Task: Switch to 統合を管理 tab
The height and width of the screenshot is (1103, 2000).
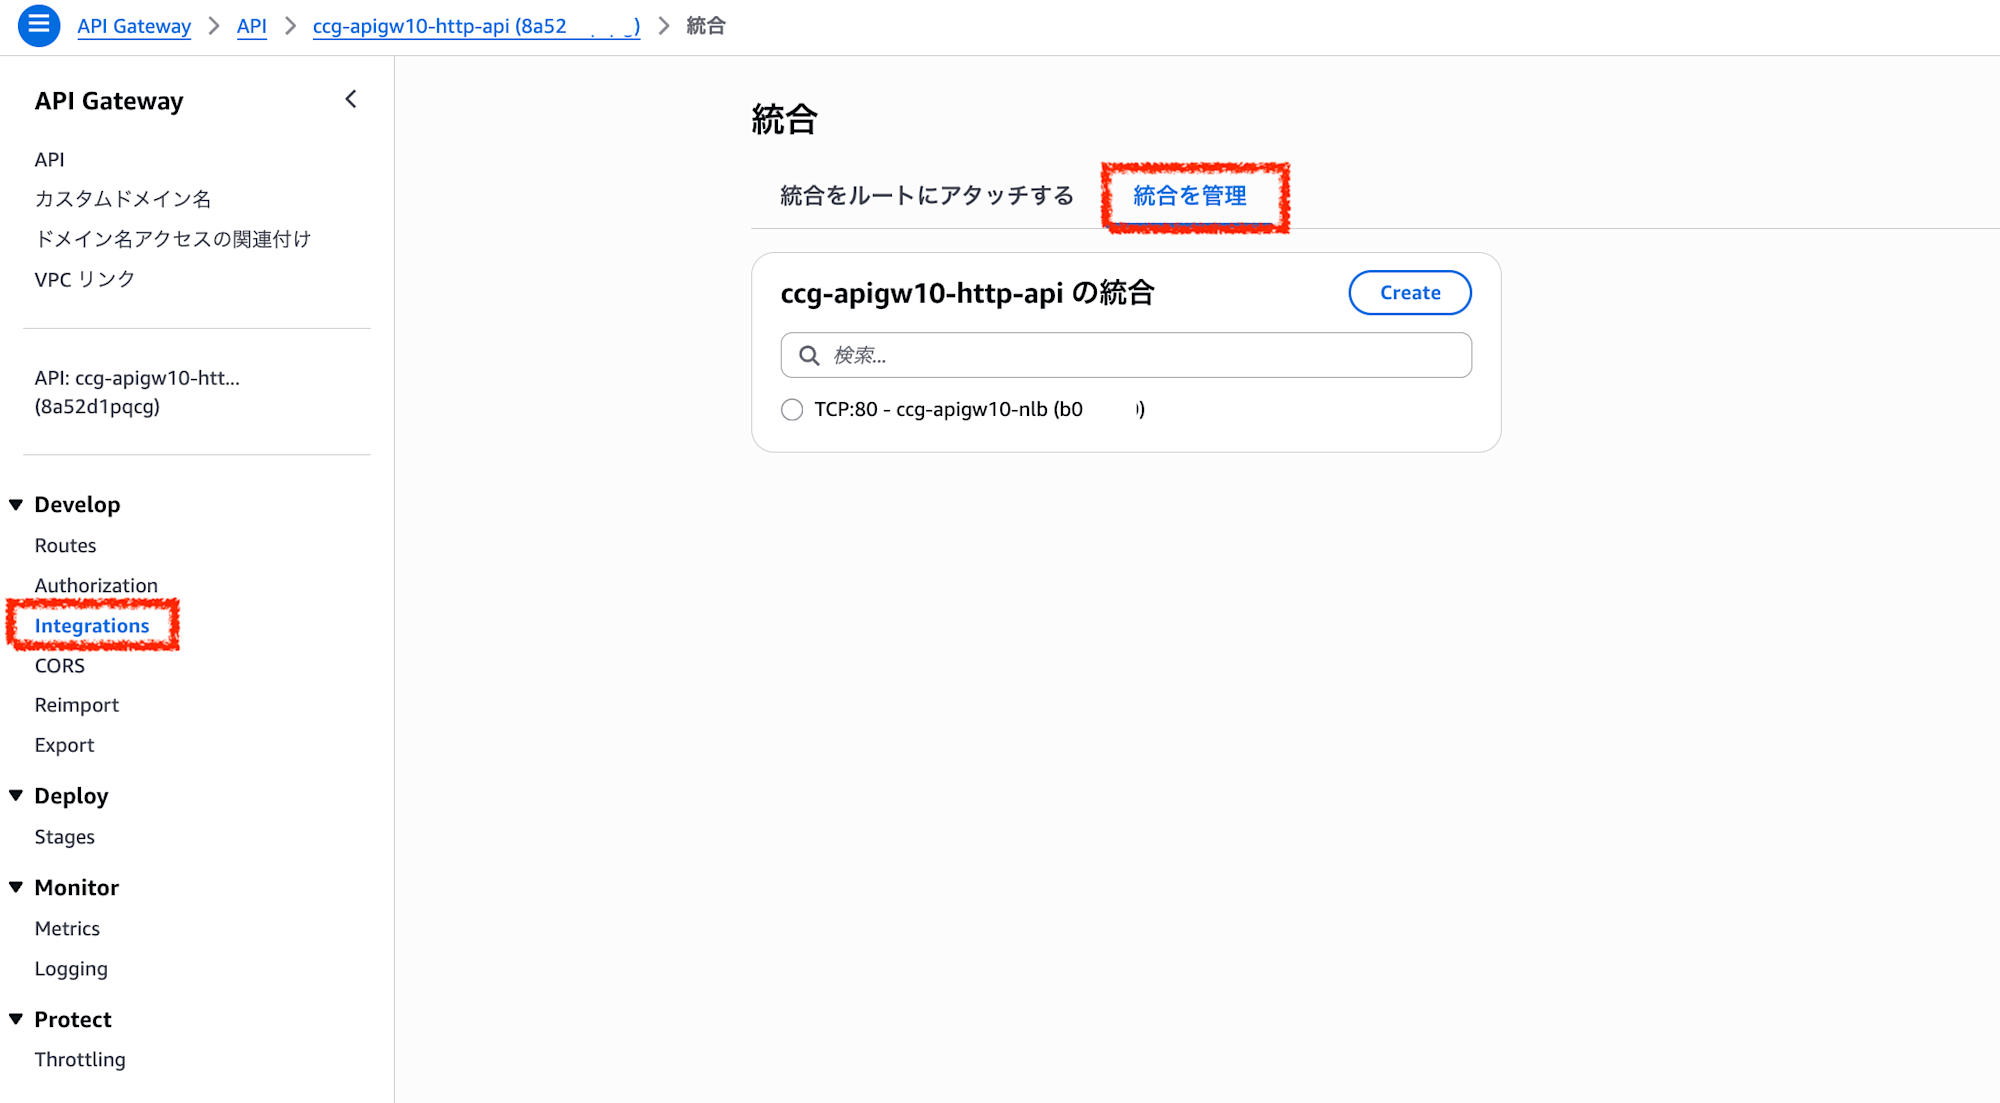Action: pyautogui.click(x=1190, y=196)
